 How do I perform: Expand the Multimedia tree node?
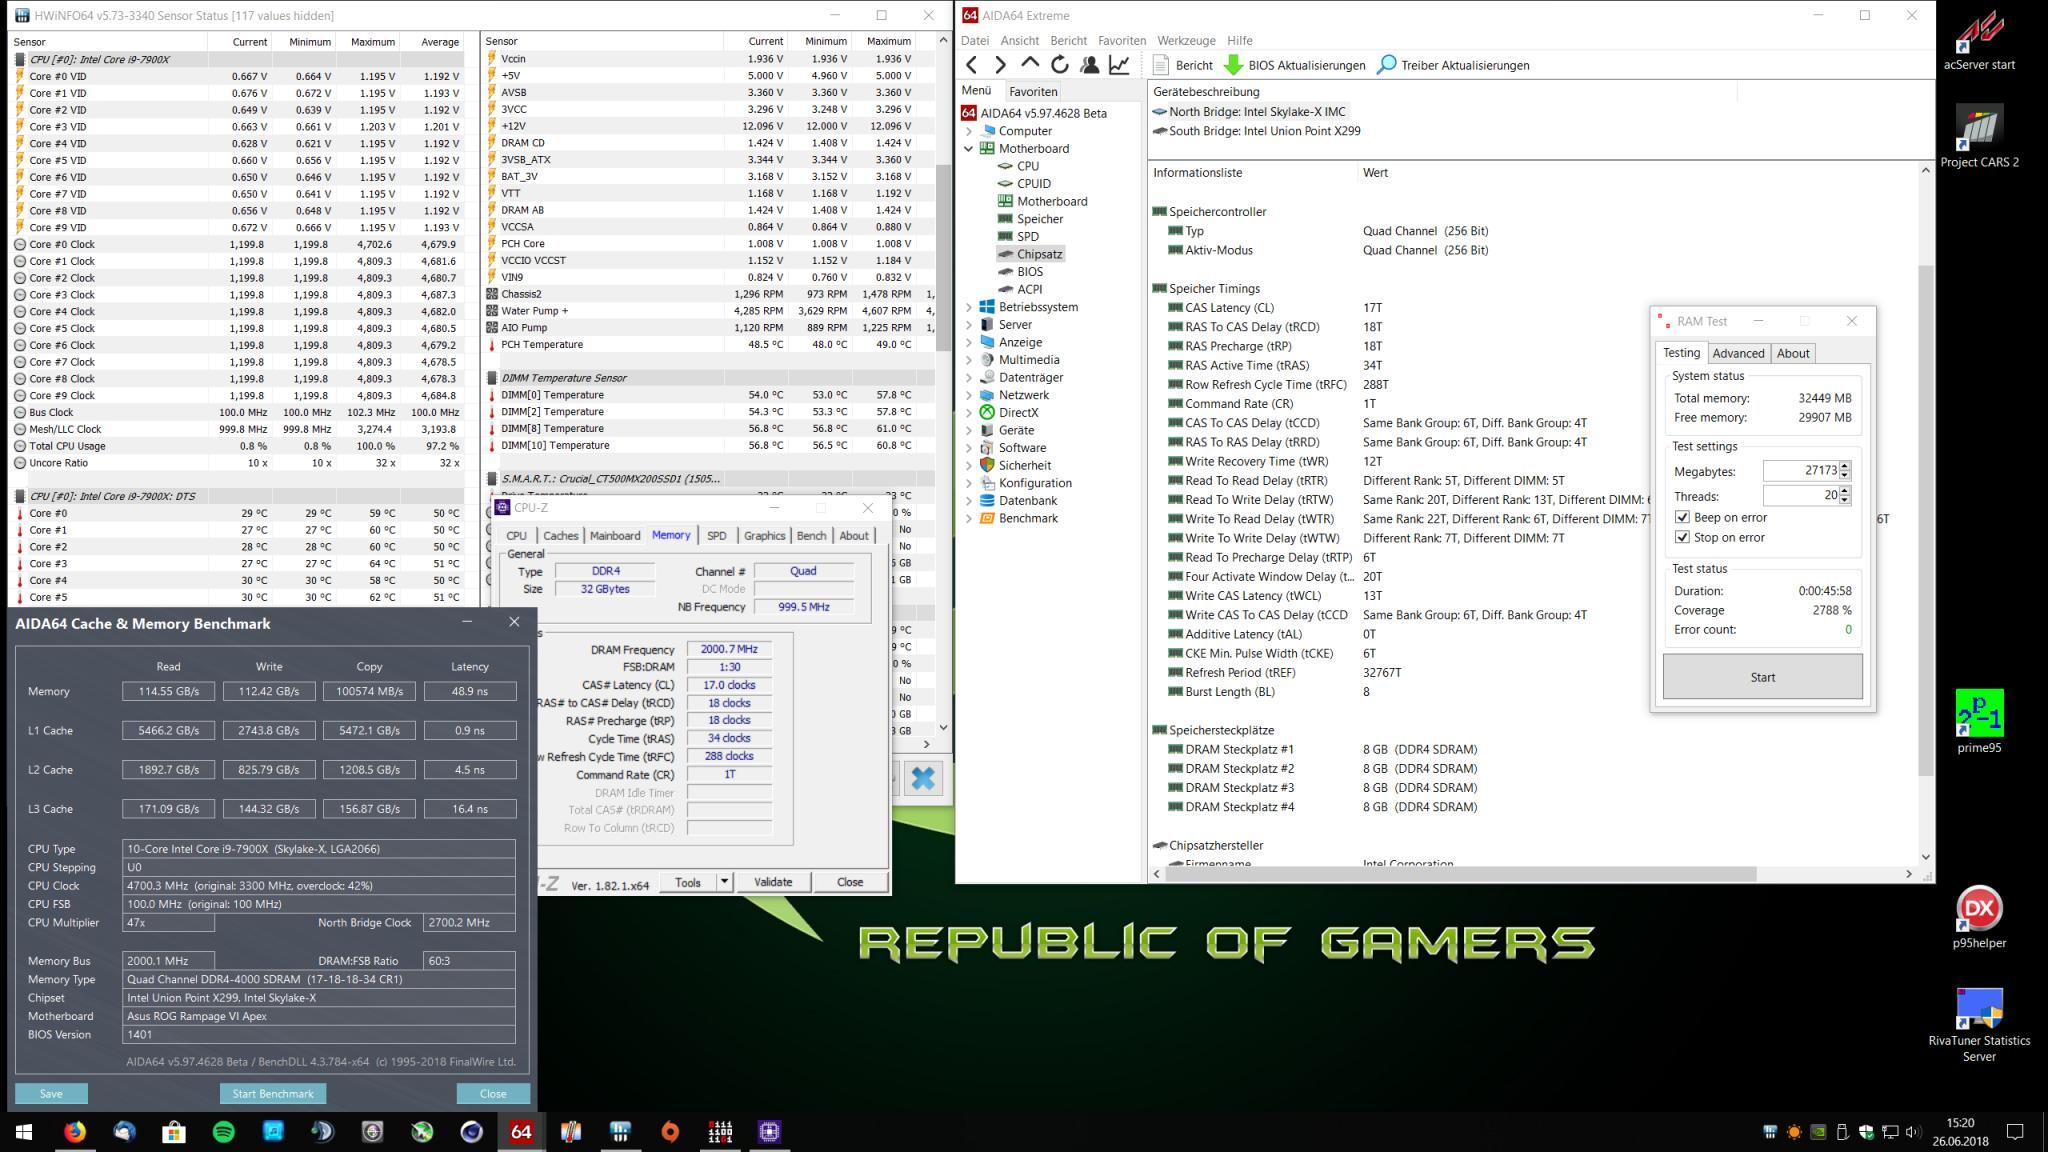pos(968,360)
